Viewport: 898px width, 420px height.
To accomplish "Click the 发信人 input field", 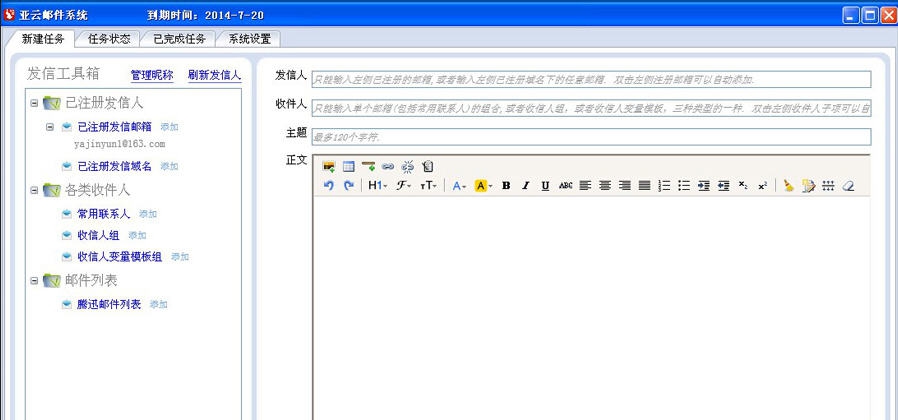I will click(x=592, y=80).
